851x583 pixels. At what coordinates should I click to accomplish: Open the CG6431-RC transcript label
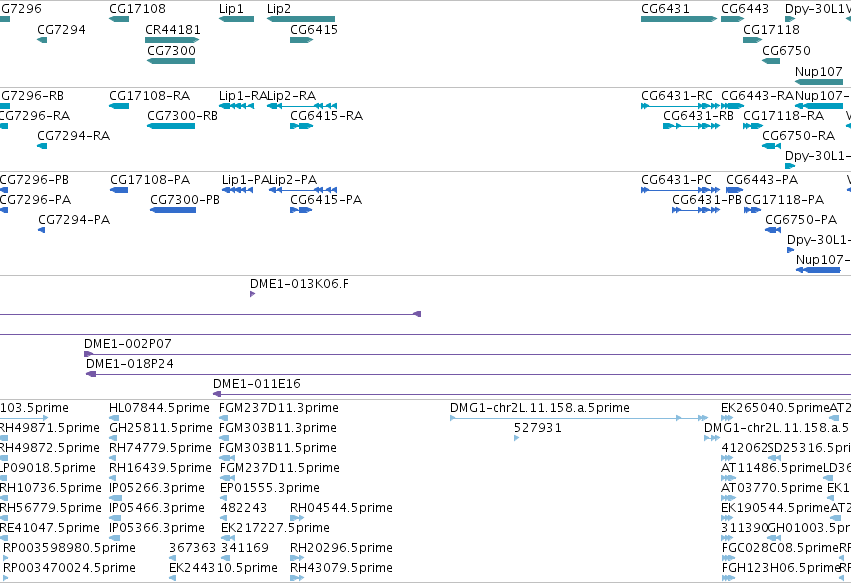click(677, 96)
